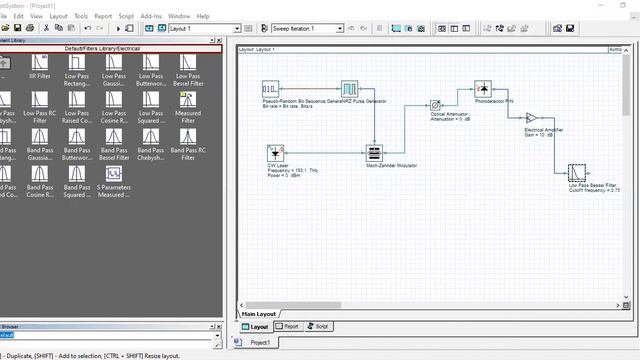Close the Project Browser panel
The width and height of the screenshot is (640, 360).
click(x=219, y=327)
